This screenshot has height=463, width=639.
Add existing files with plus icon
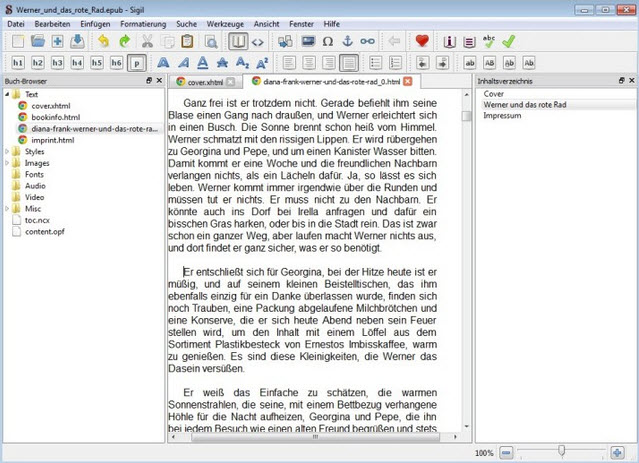pos(57,41)
